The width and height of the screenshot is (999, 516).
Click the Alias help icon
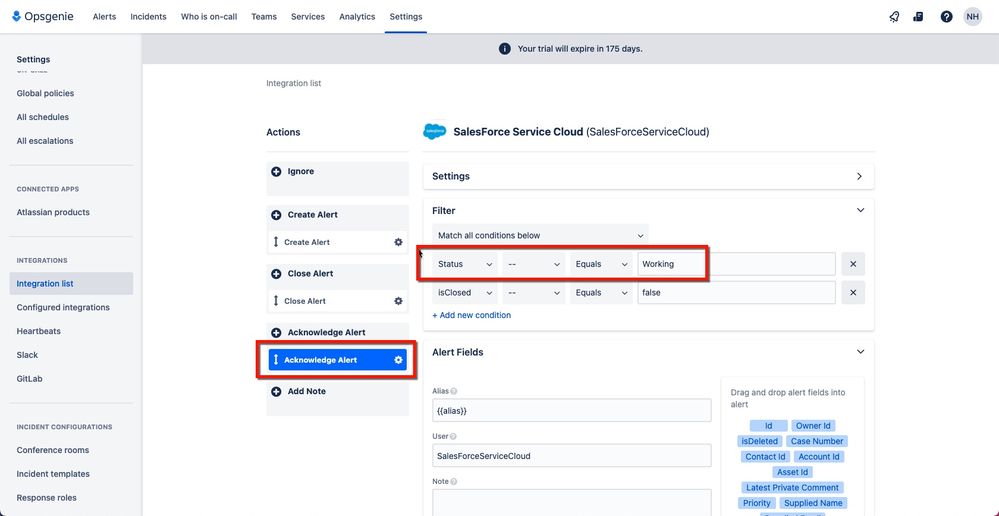454,391
